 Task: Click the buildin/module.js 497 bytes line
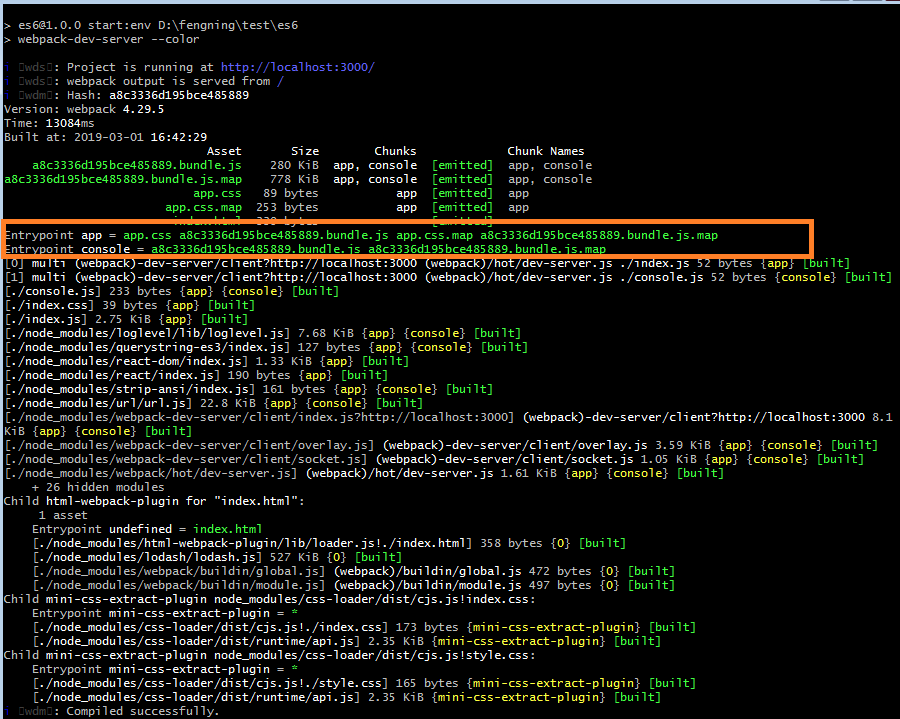tap(354, 585)
